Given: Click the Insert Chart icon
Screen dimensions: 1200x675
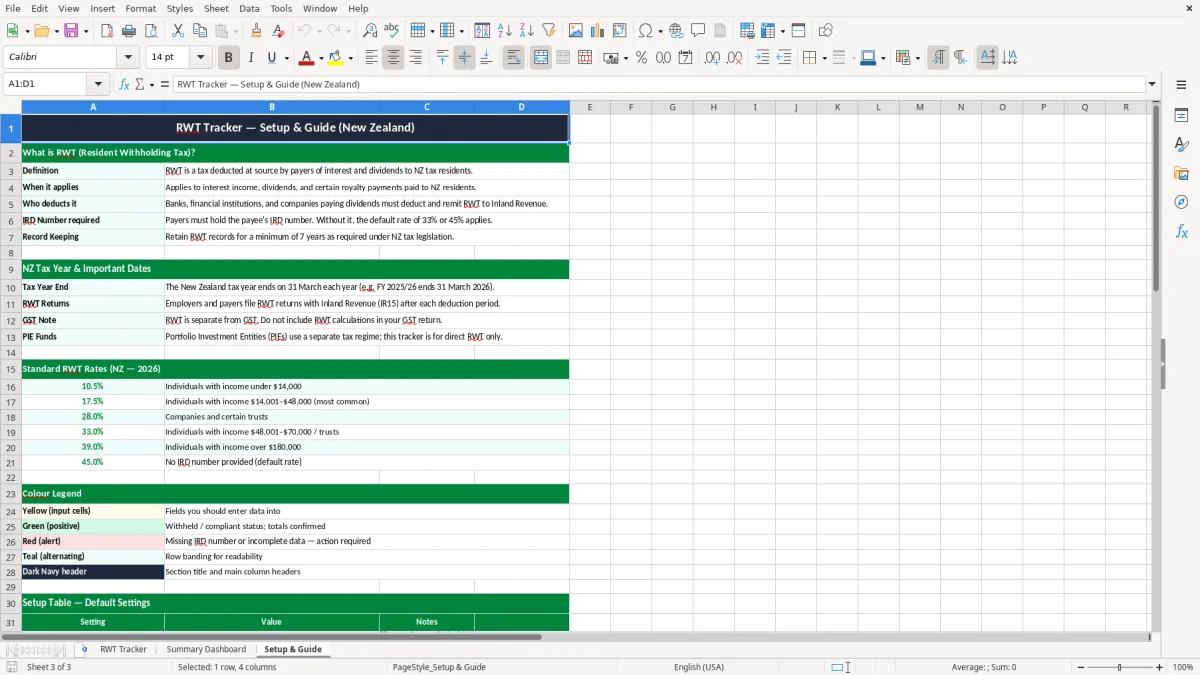Looking at the screenshot, I should coord(598,31).
